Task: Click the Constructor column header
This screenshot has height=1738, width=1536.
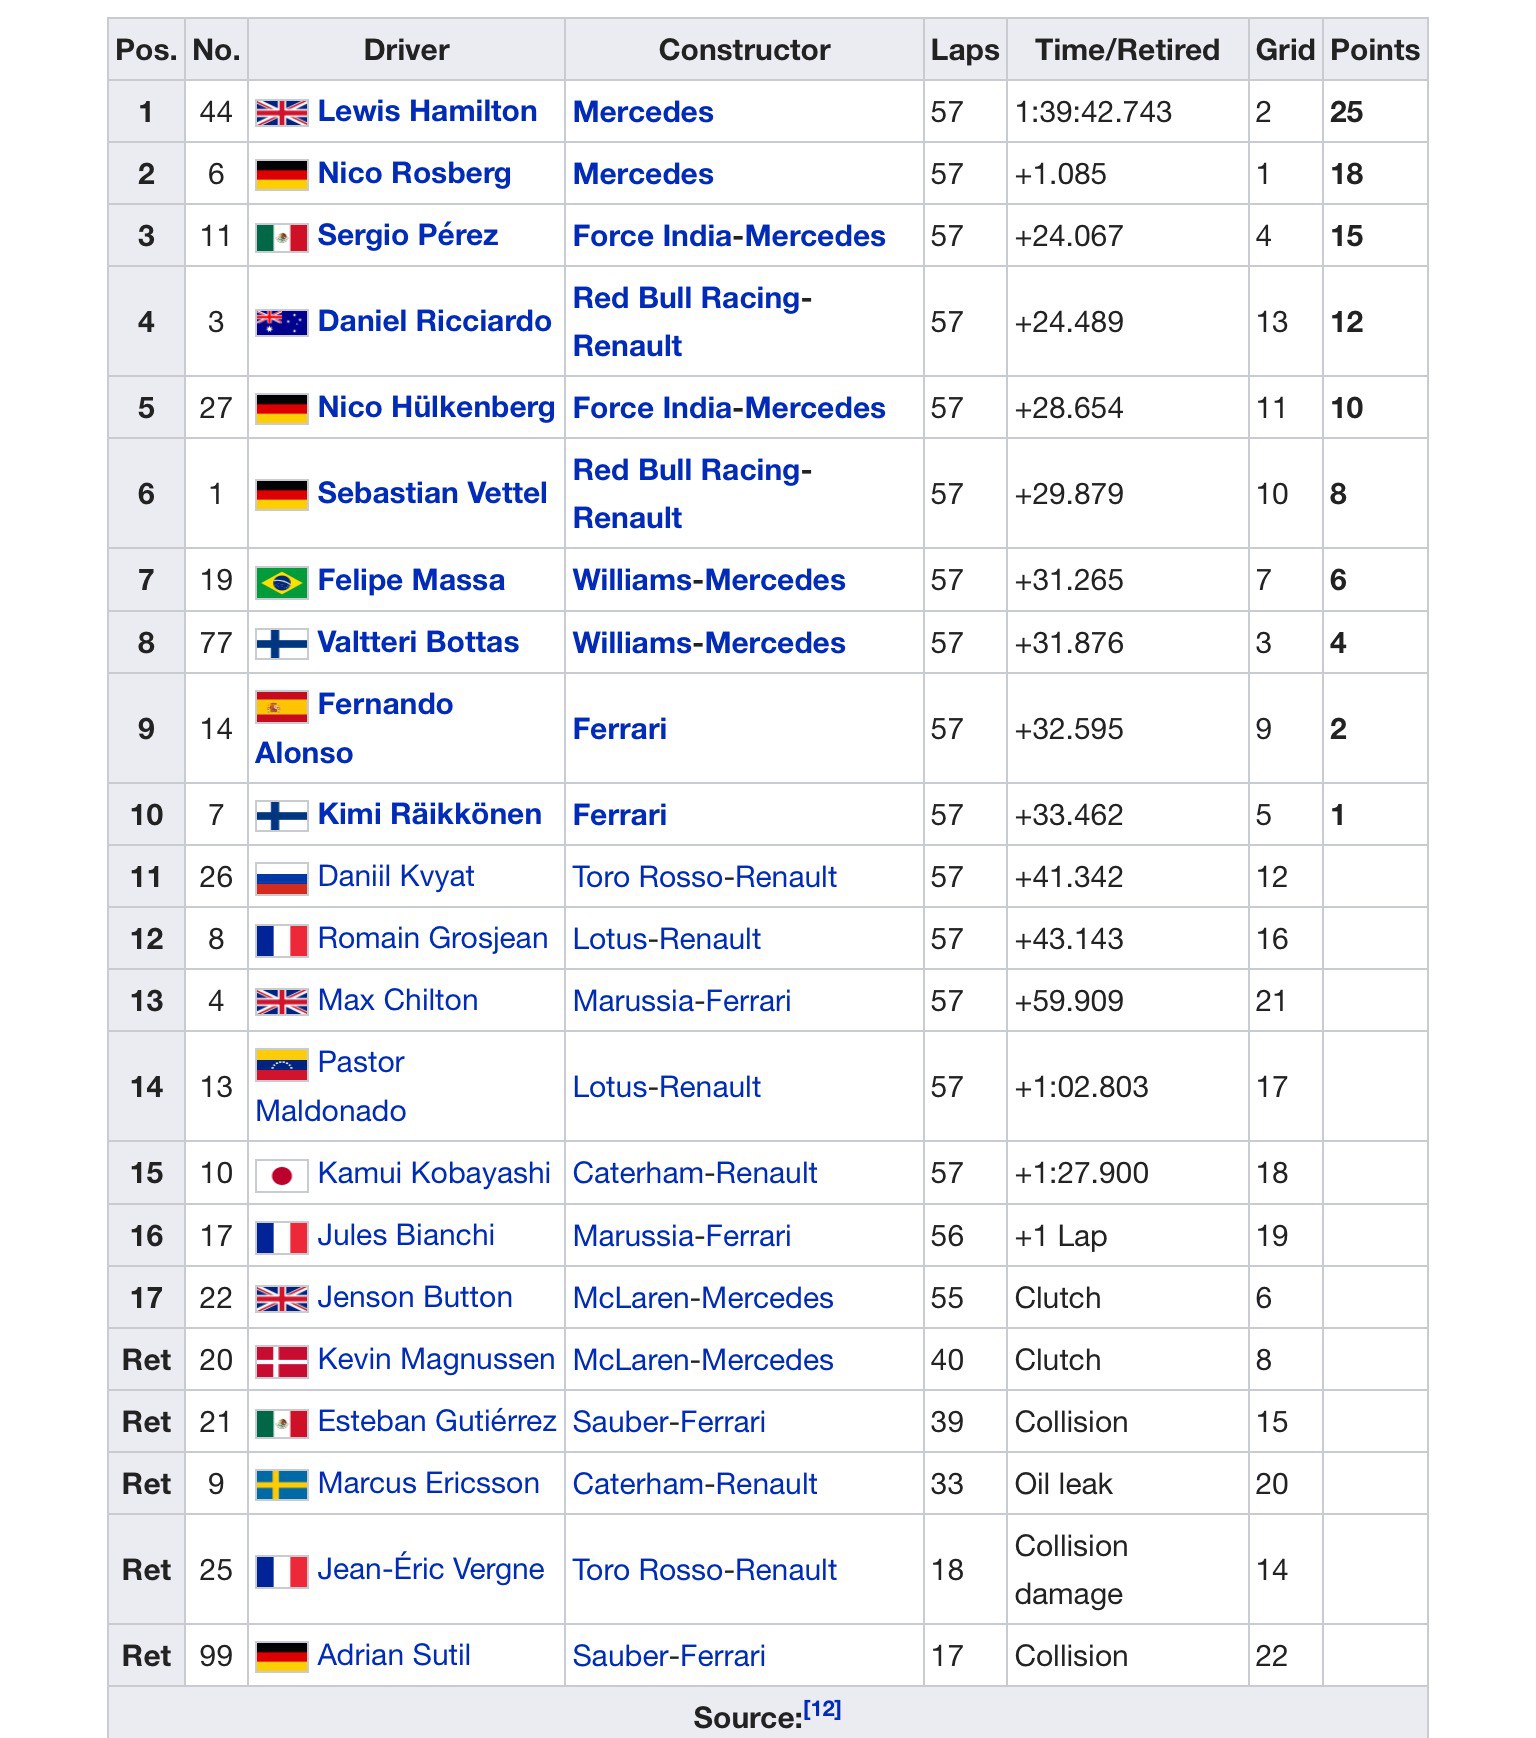Action: tap(744, 50)
